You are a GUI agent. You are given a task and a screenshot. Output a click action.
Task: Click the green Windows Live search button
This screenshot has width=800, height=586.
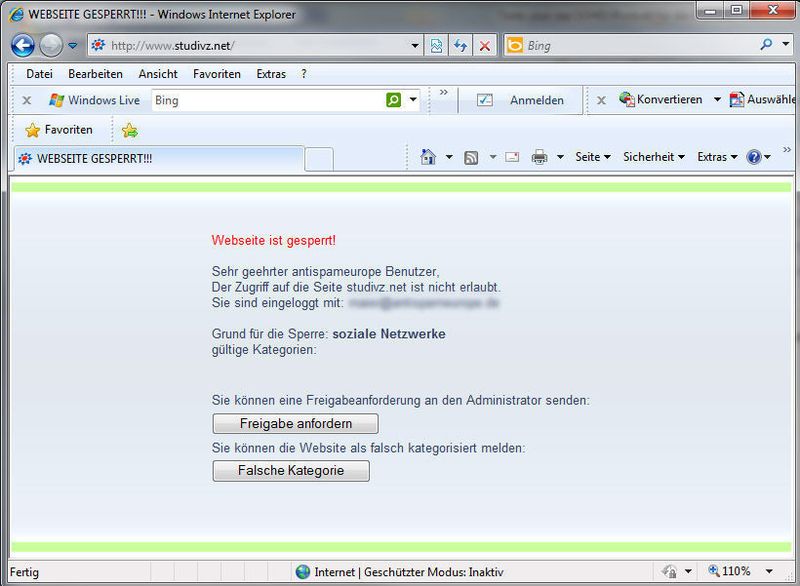point(393,100)
